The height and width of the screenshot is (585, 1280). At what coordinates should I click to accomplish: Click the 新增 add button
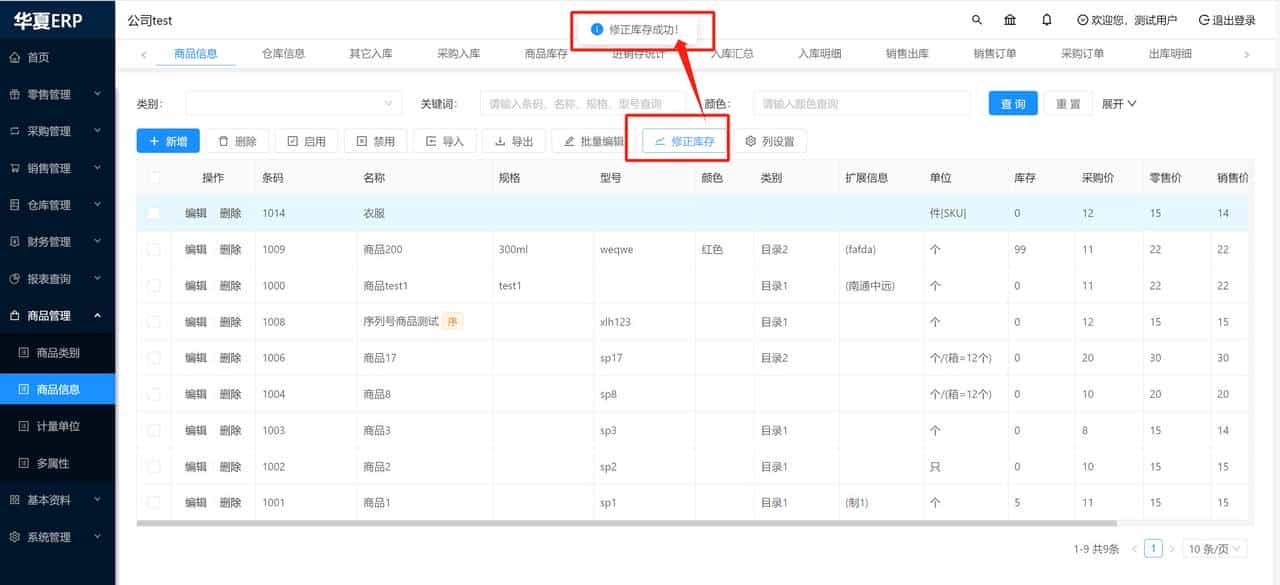pyautogui.click(x=167, y=141)
